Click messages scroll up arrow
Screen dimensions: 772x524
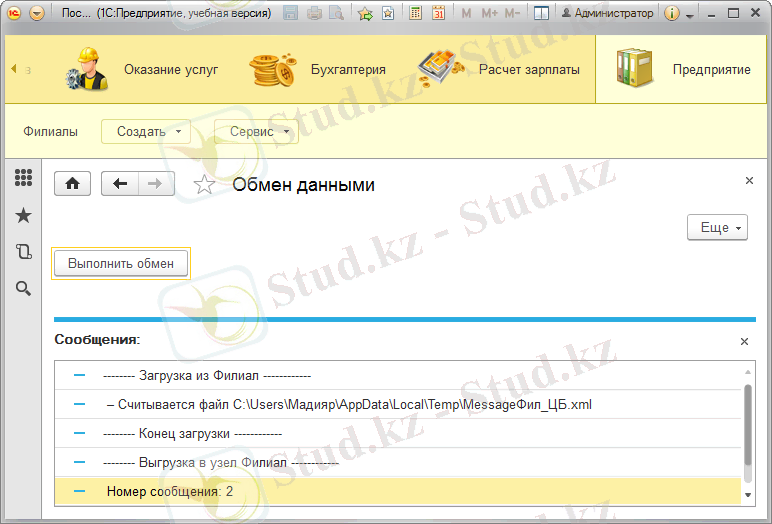748,372
